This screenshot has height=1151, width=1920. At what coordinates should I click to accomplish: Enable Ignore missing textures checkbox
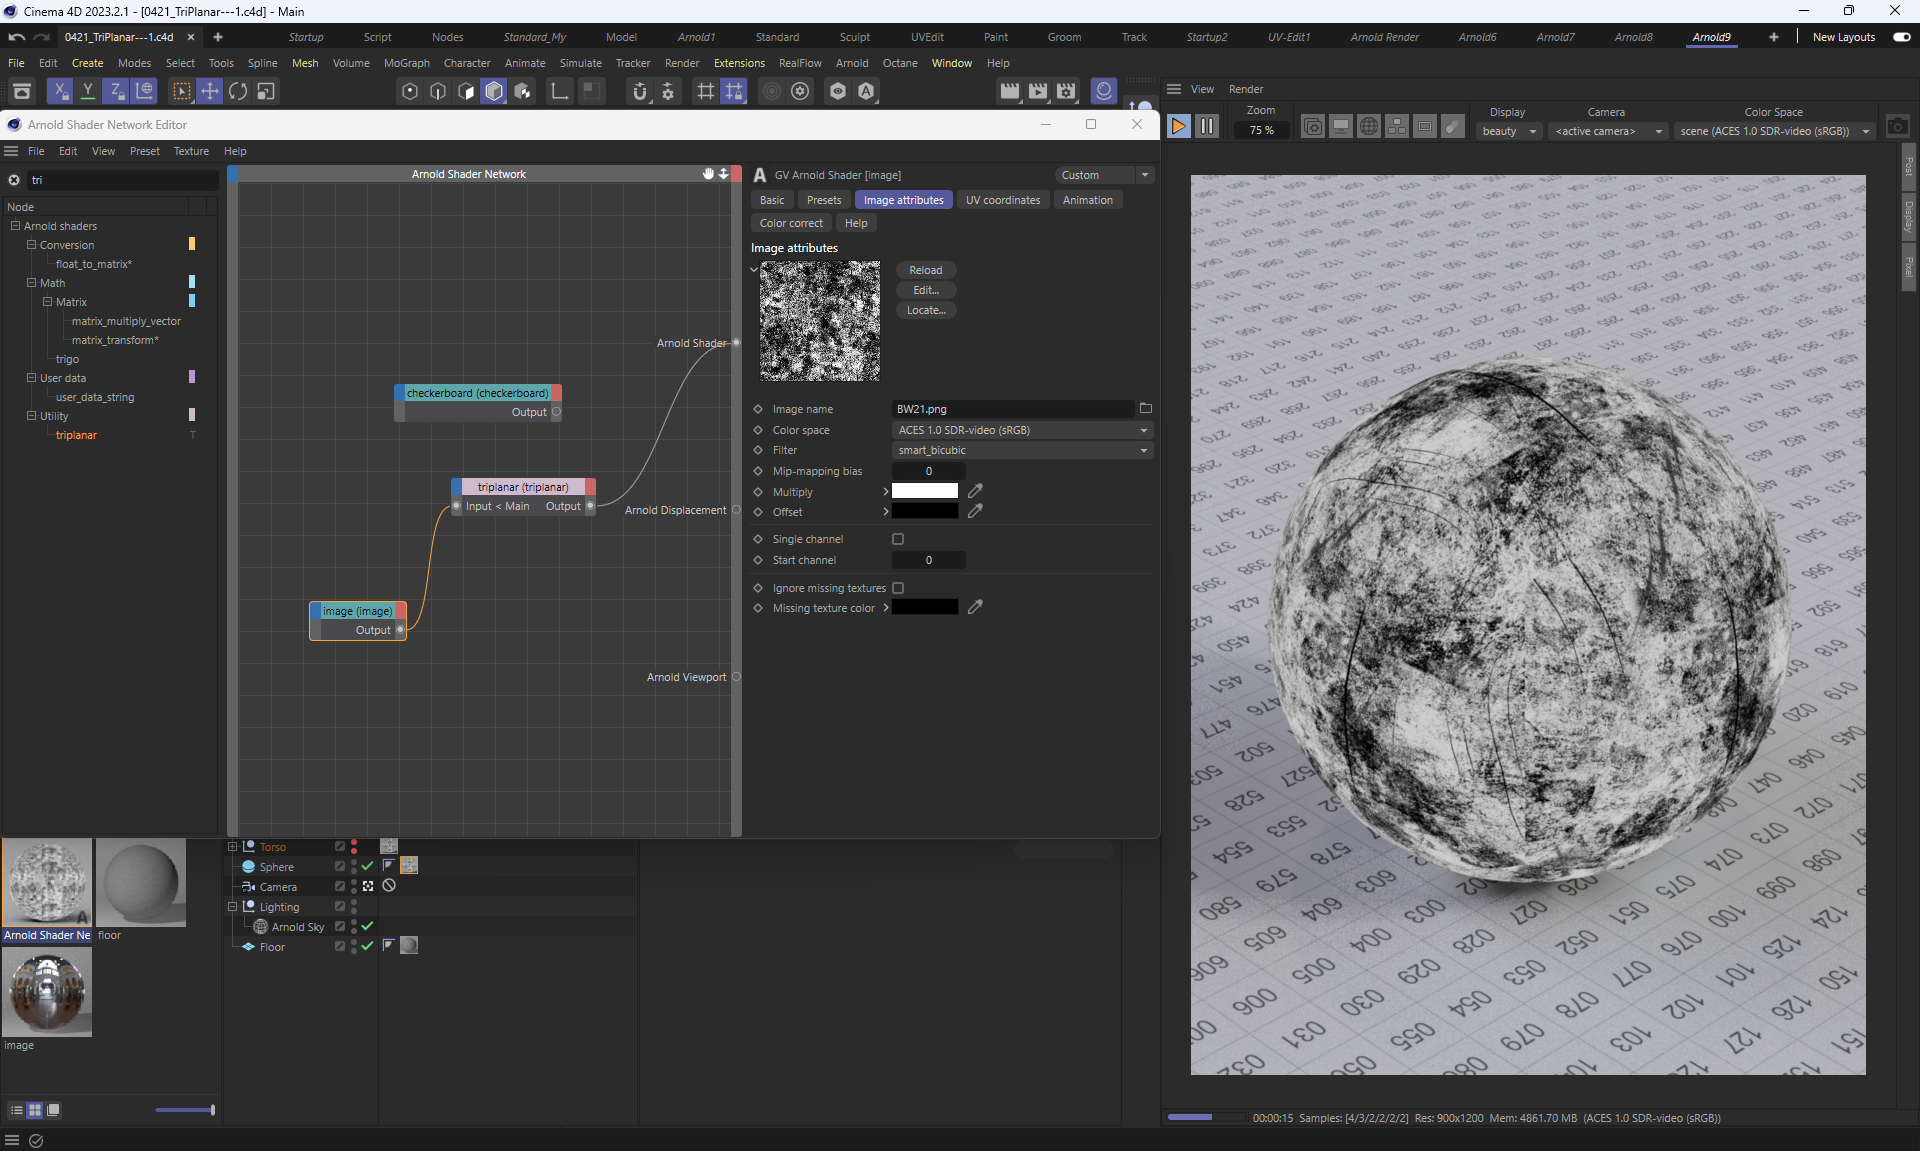tap(898, 588)
